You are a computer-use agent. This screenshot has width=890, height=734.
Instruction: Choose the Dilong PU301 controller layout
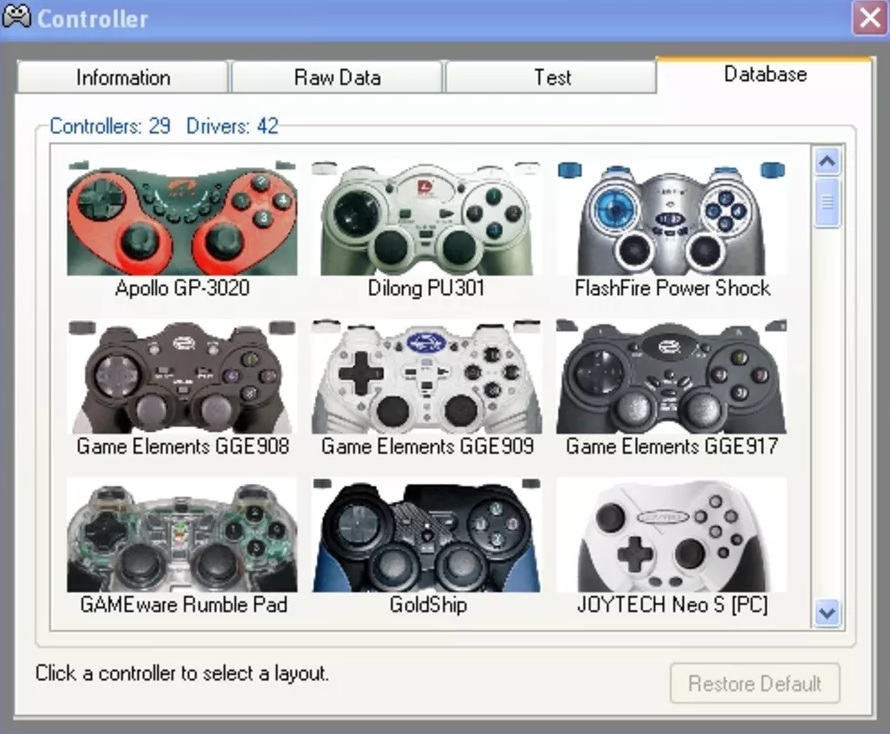pos(426,215)
